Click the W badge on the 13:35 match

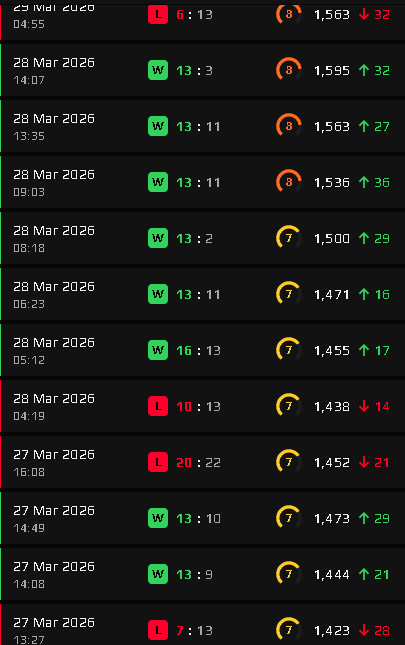click(158, 126)
